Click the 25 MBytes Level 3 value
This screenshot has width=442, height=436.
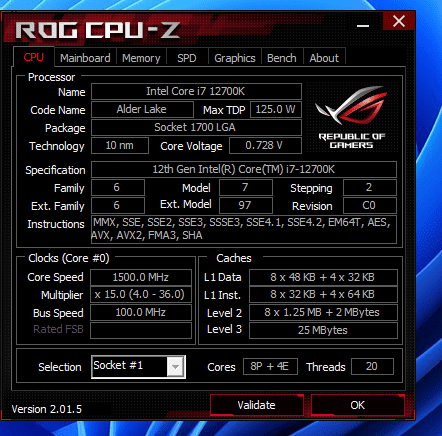click(x=323, y=330)
